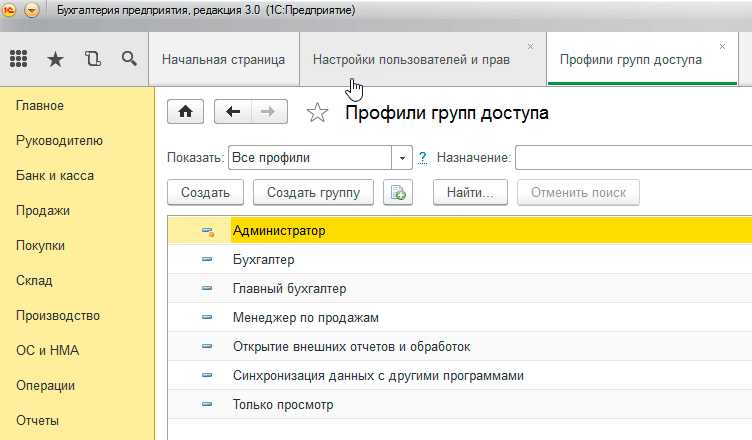Go back with left arrow button
752x440 pixels.
click(233, 113)
